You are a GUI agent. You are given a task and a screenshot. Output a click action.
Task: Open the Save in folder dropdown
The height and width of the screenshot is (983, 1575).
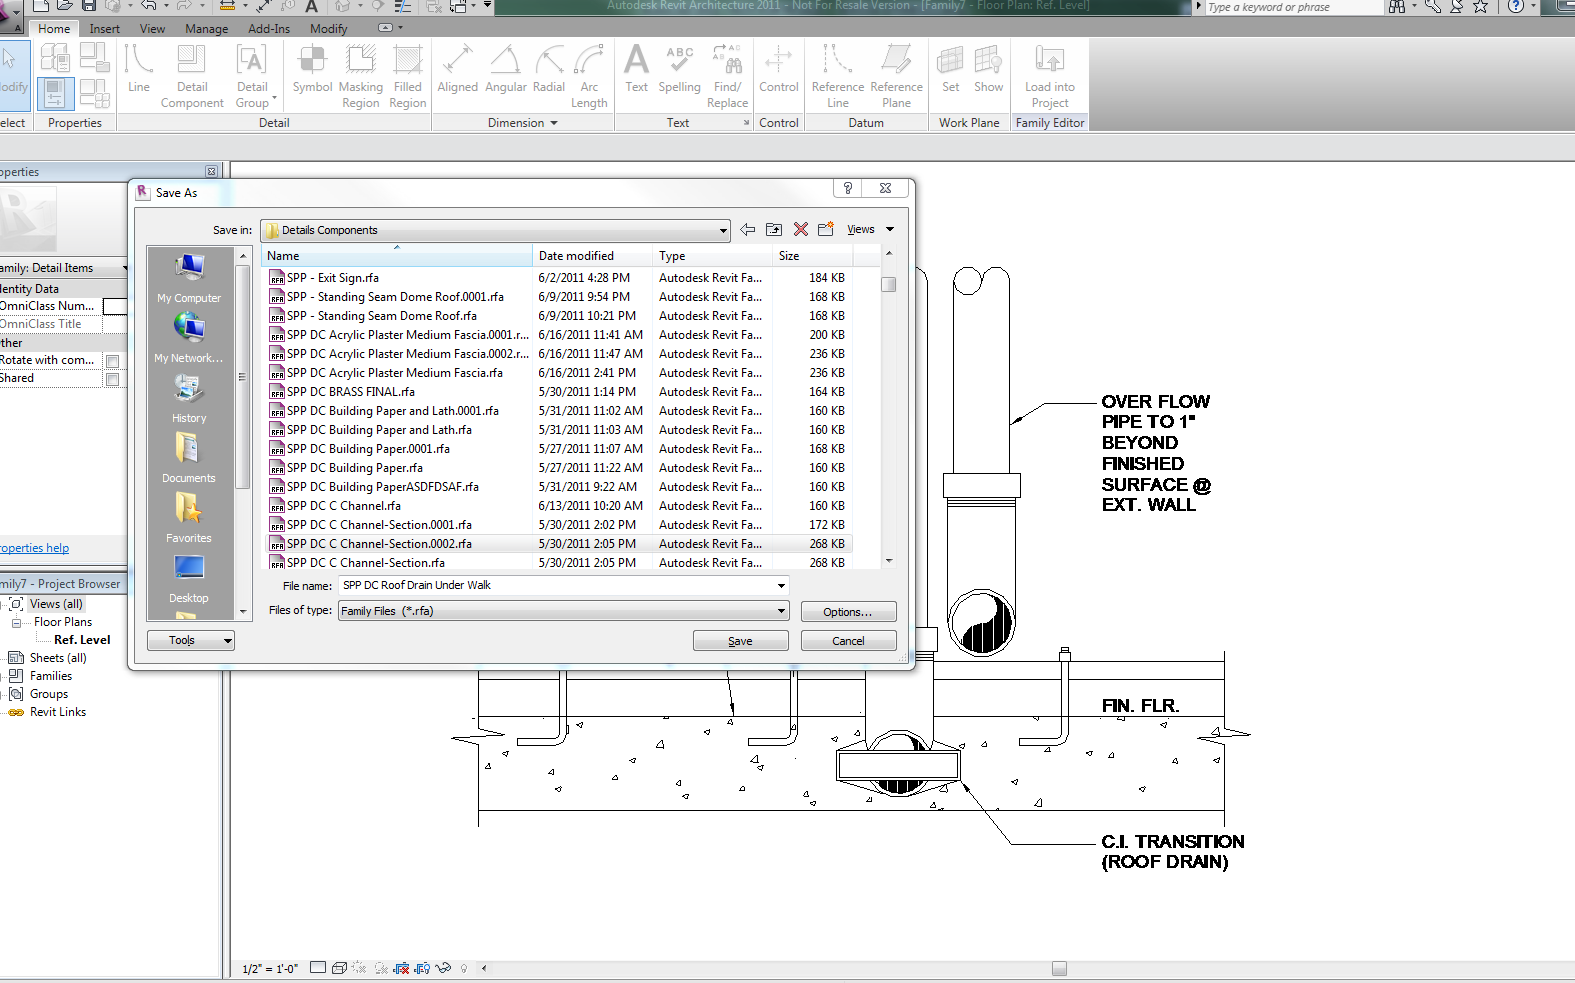(x=723, y=231)
